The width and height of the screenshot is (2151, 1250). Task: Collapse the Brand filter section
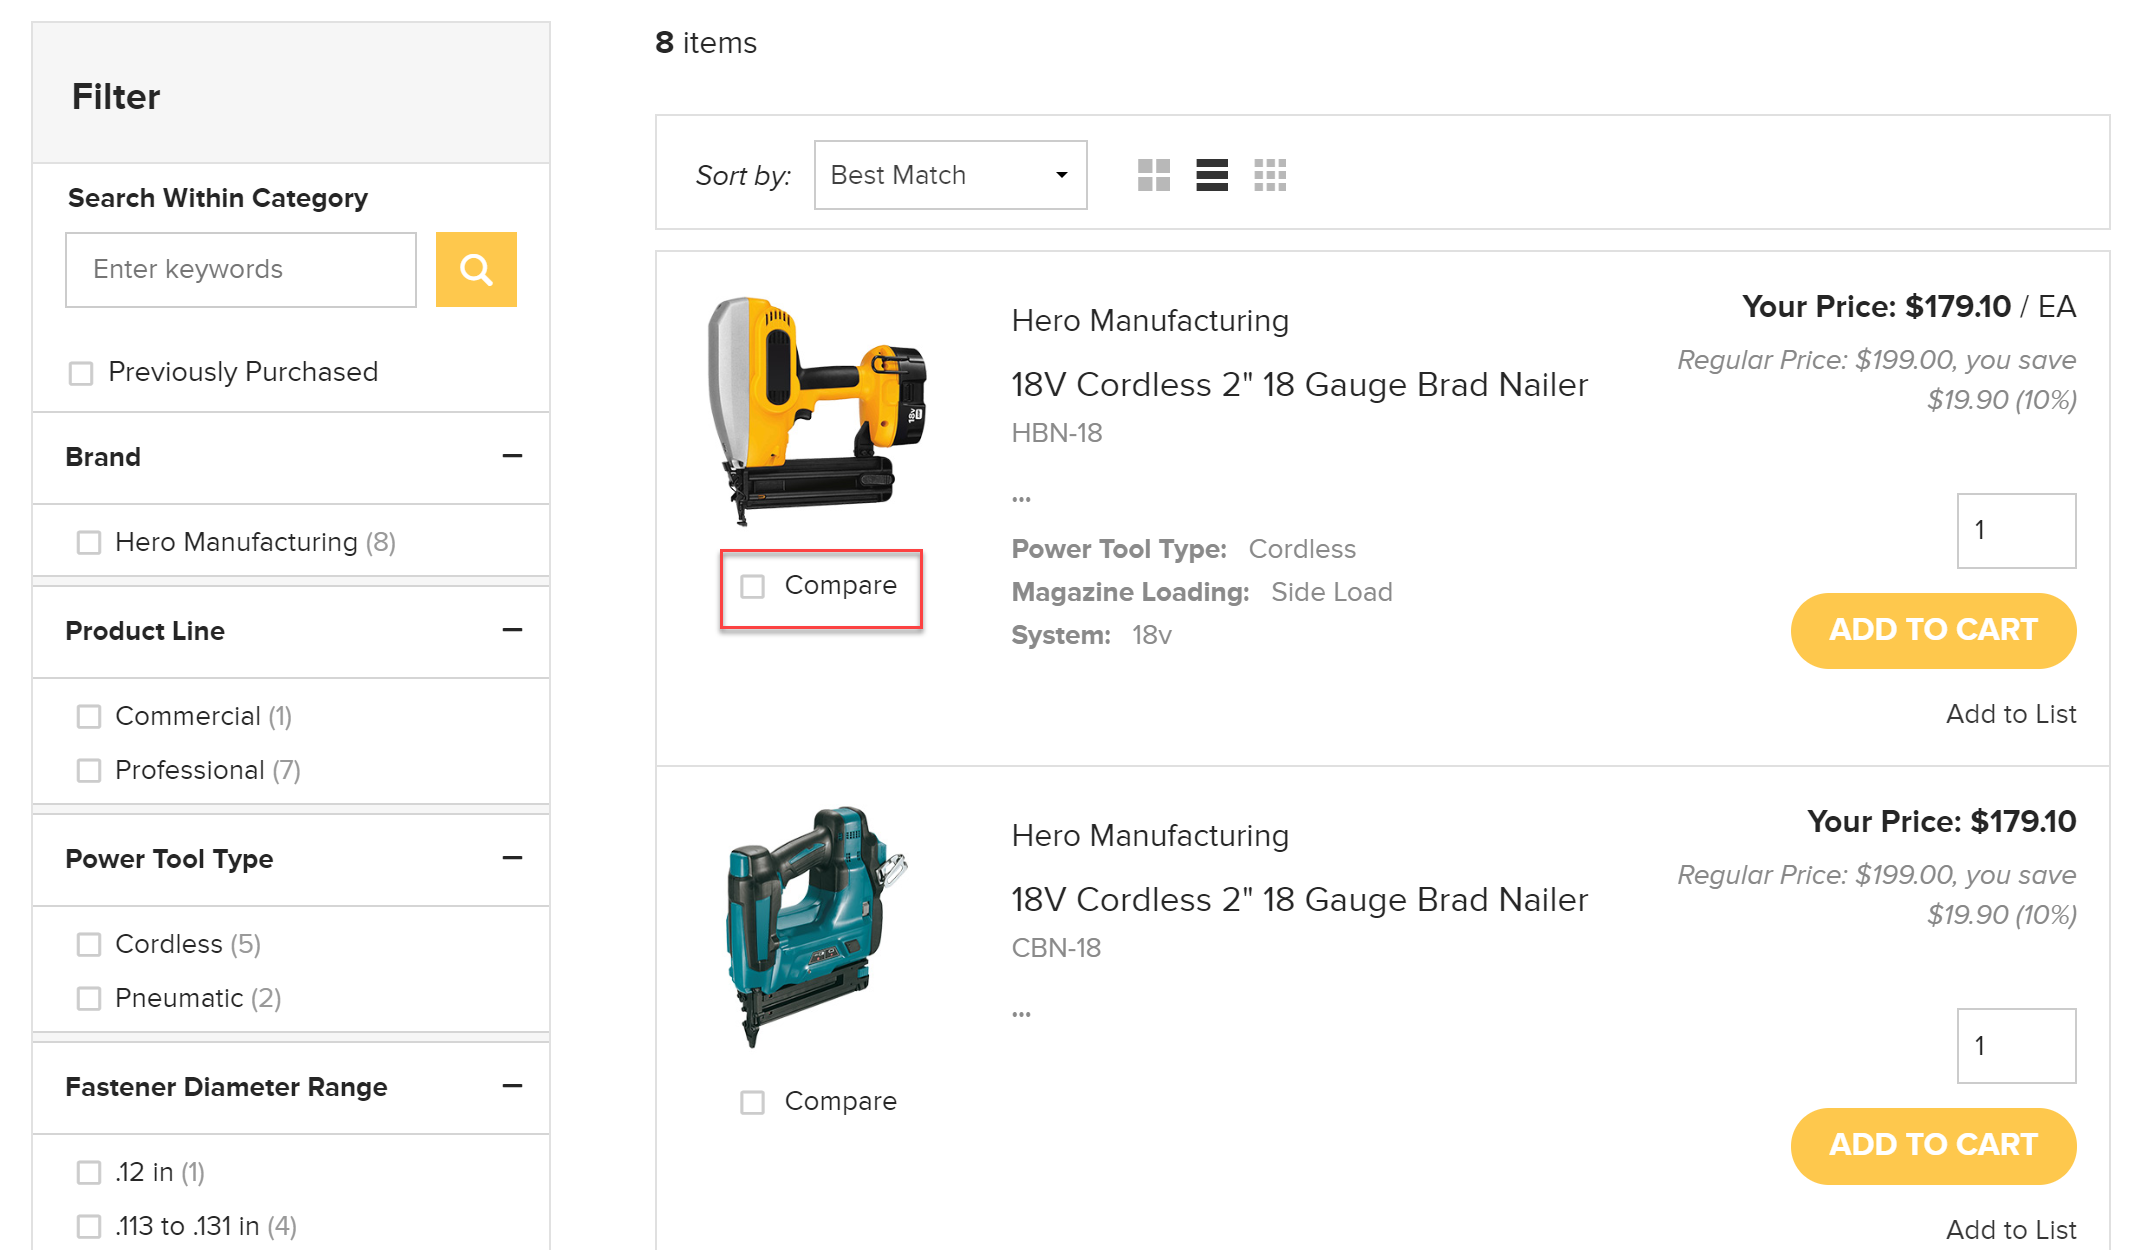point(512,456)
